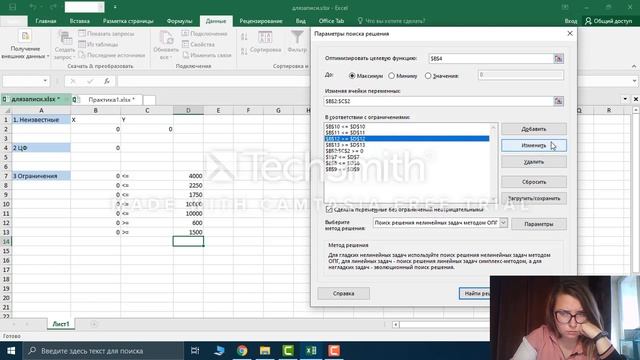Expand the formula bar
Viewport: 640px width, 360px height.
click(x=634, y=81)
